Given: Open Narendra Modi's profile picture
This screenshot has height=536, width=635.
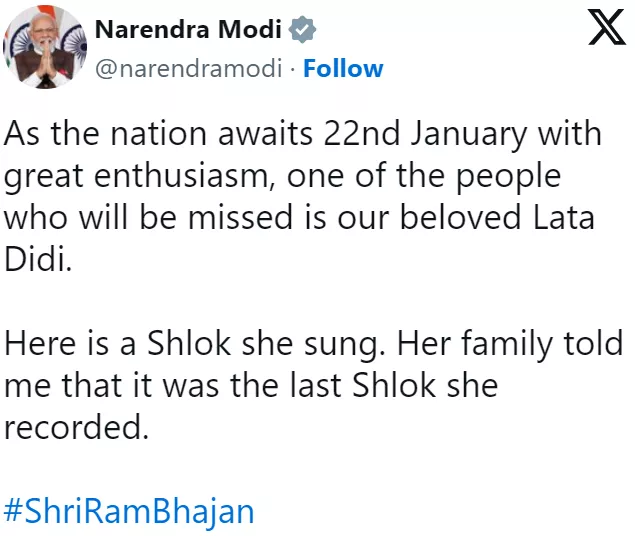Looking at the screenshot, I should point(44,46).
